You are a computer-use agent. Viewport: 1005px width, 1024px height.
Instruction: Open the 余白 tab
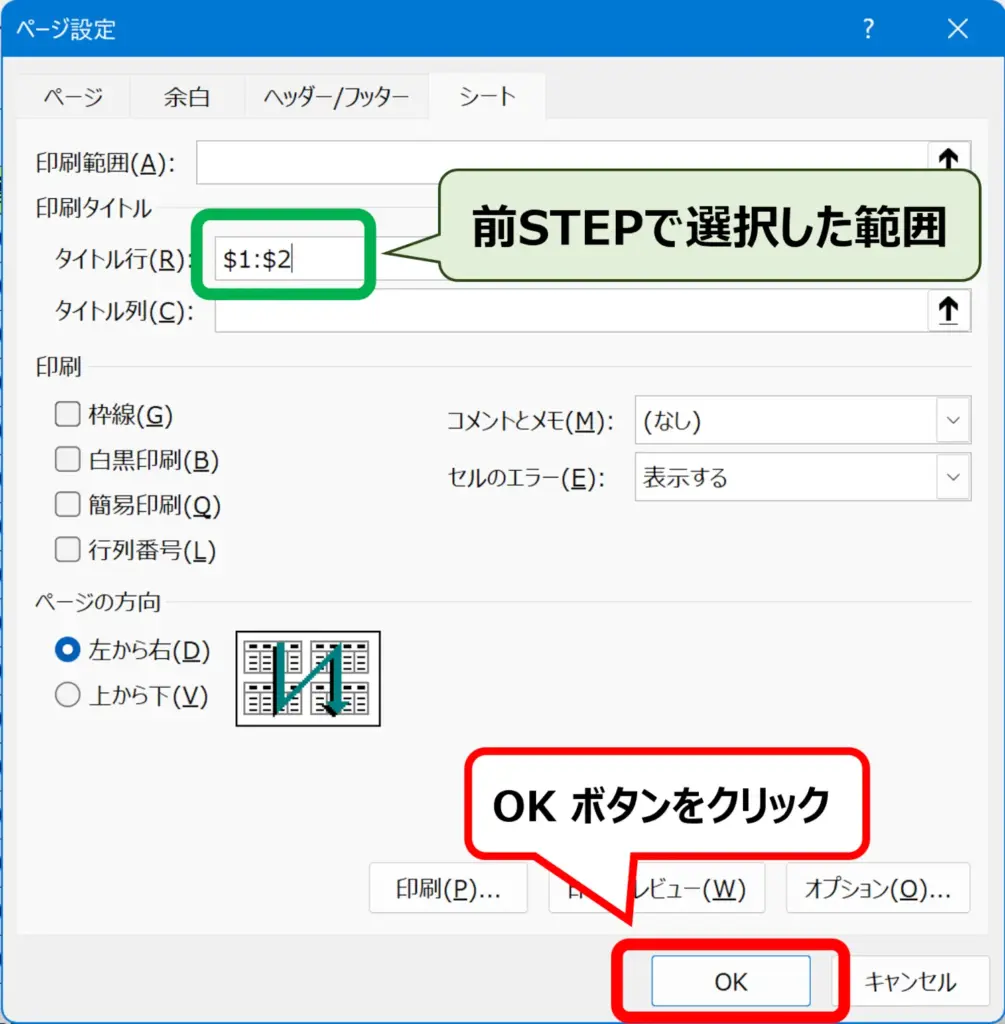pyautogui.click(x=187, y=97)
